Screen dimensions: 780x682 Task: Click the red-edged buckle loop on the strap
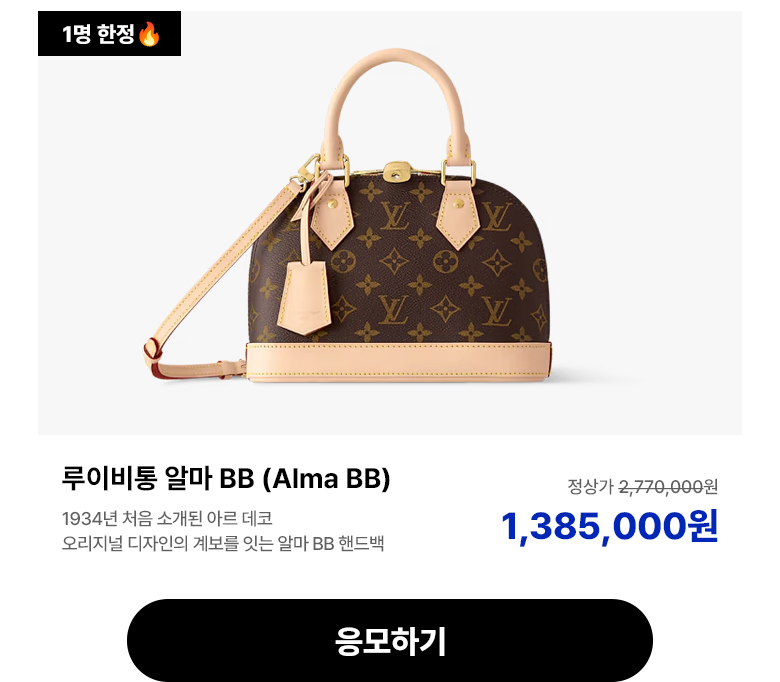click(x=153, y=354)
